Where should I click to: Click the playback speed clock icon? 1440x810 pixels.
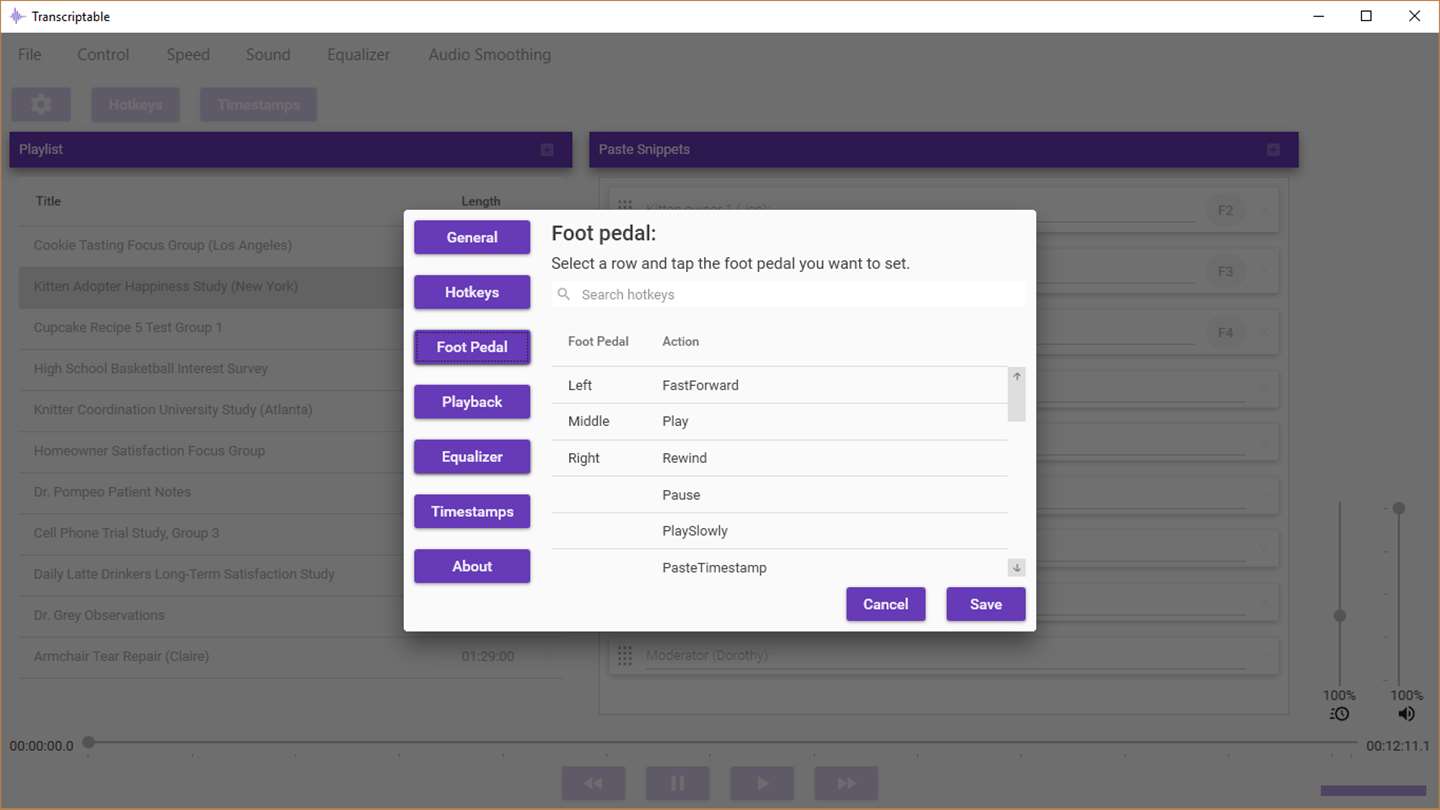[1340, 714]
